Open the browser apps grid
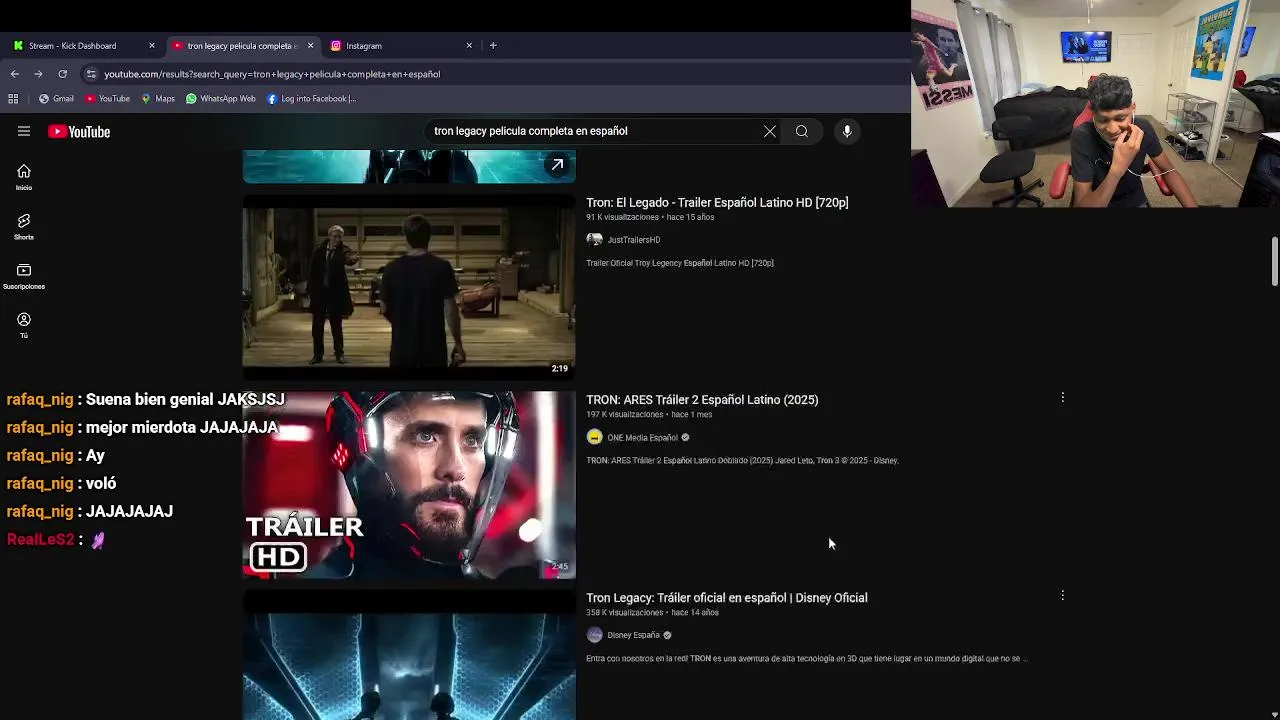1280x720 pixels. tap(13, 98)
